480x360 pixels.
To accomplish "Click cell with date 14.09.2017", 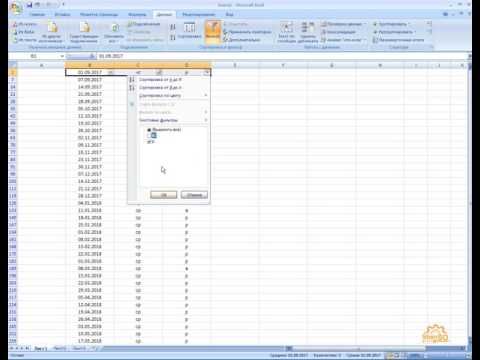I will [90, 87].
